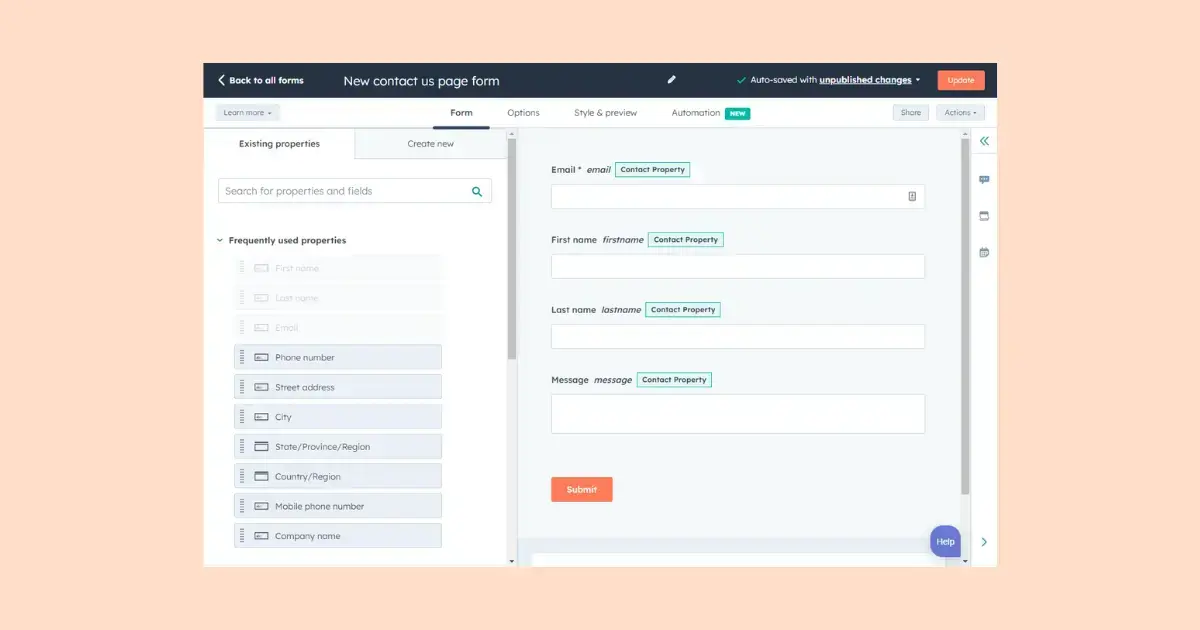Click the search magnifier in the properties search bar
Image resolution: width=1200 pixels, height=630 pixels.
click(477, 190)
